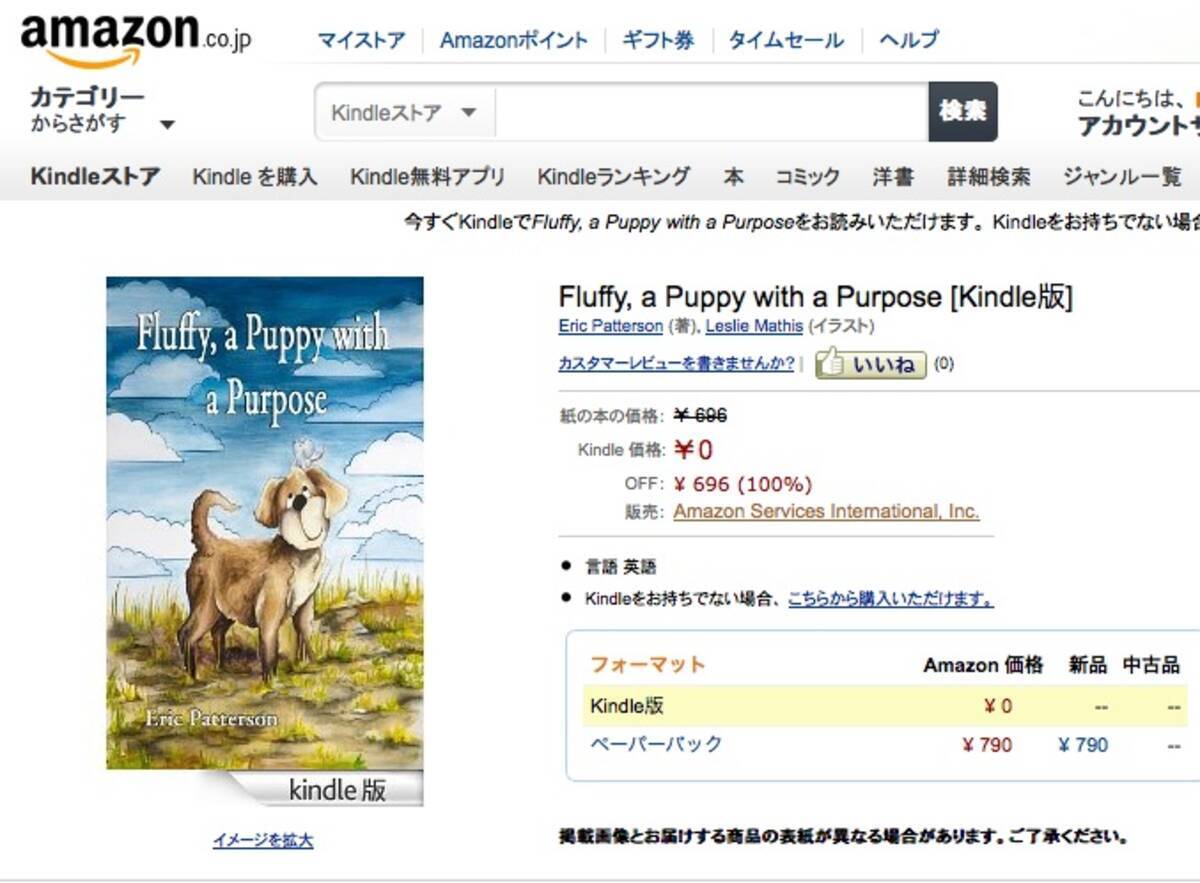1200x883 pixels.
Task: Open the ギフト券 link
Action: coord(657,41)
